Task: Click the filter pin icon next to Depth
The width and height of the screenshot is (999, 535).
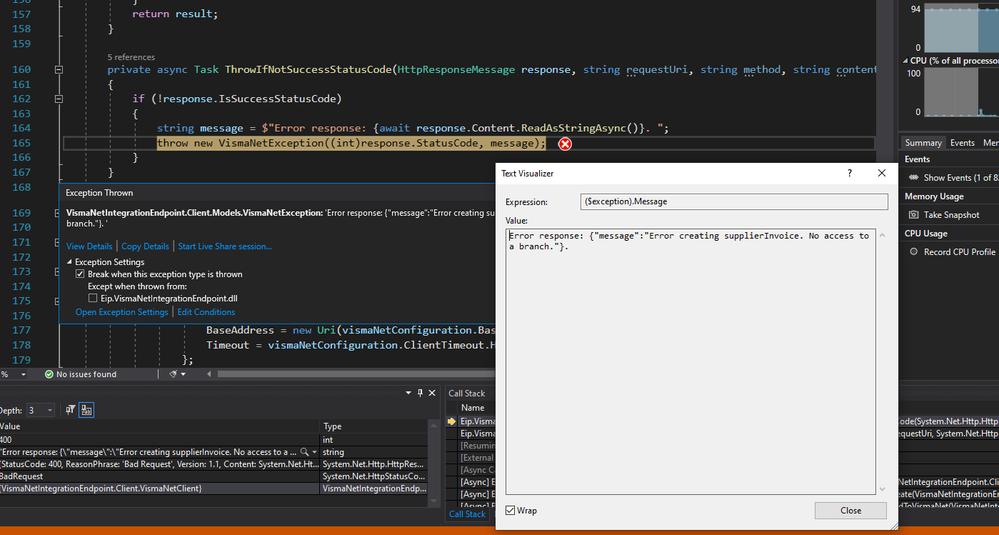Action: point(71,410)
